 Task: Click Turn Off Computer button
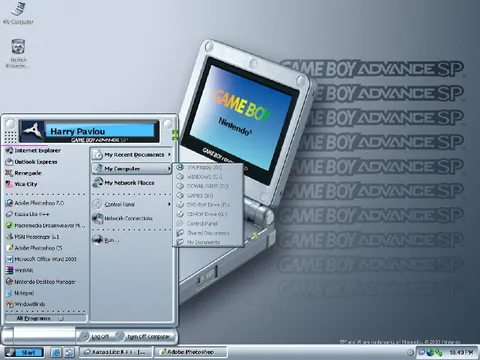[144, 337]
